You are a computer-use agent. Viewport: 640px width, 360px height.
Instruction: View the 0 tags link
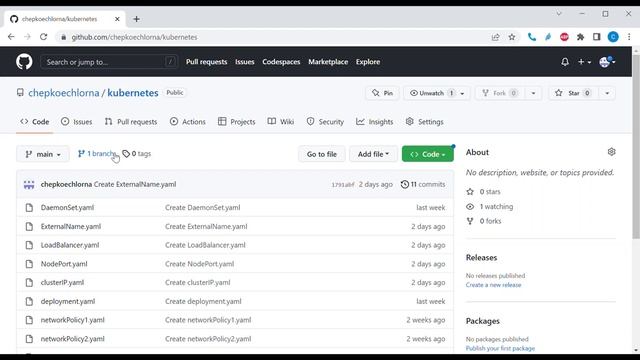pyautogui.click(x=137, y=154)
